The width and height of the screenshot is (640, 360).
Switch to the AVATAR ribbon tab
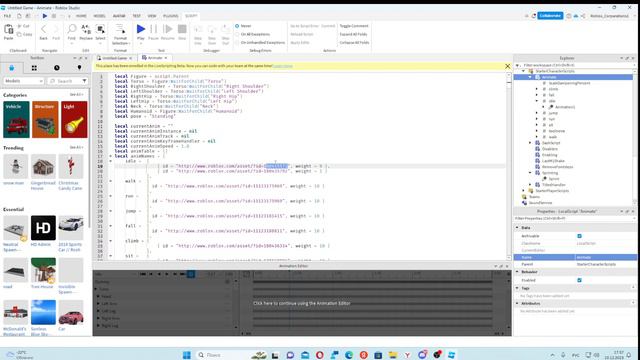[x=119, y=16]
